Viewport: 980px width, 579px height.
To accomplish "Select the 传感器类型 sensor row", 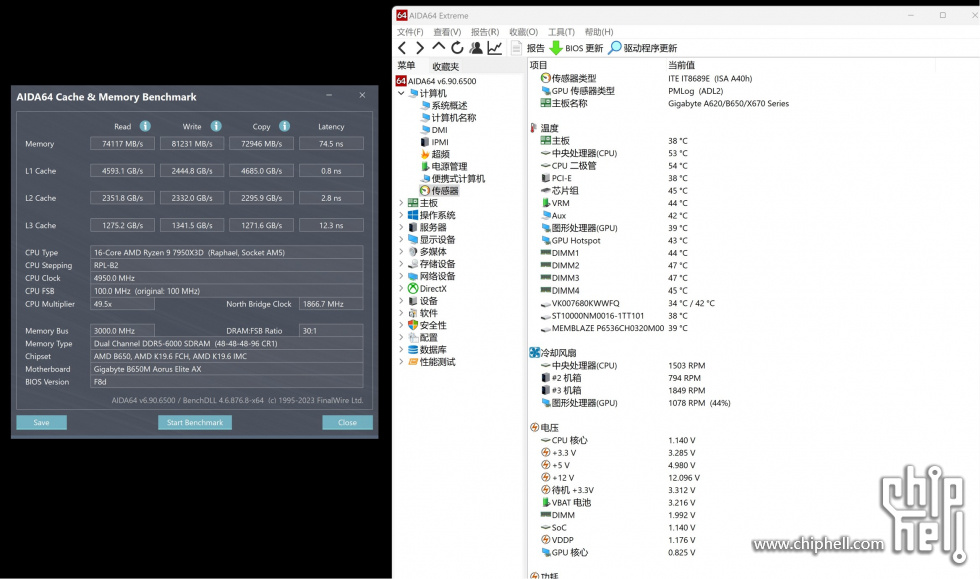I will [646, 78].
